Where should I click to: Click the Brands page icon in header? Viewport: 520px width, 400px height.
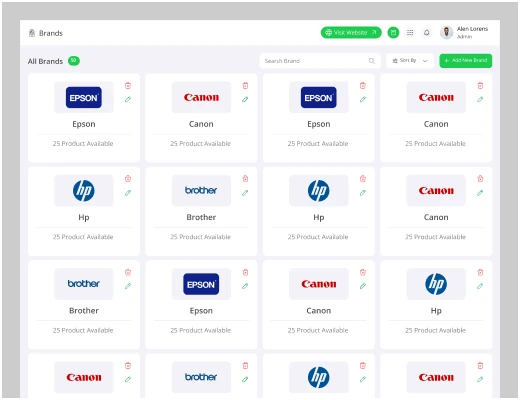pos(32,33)
